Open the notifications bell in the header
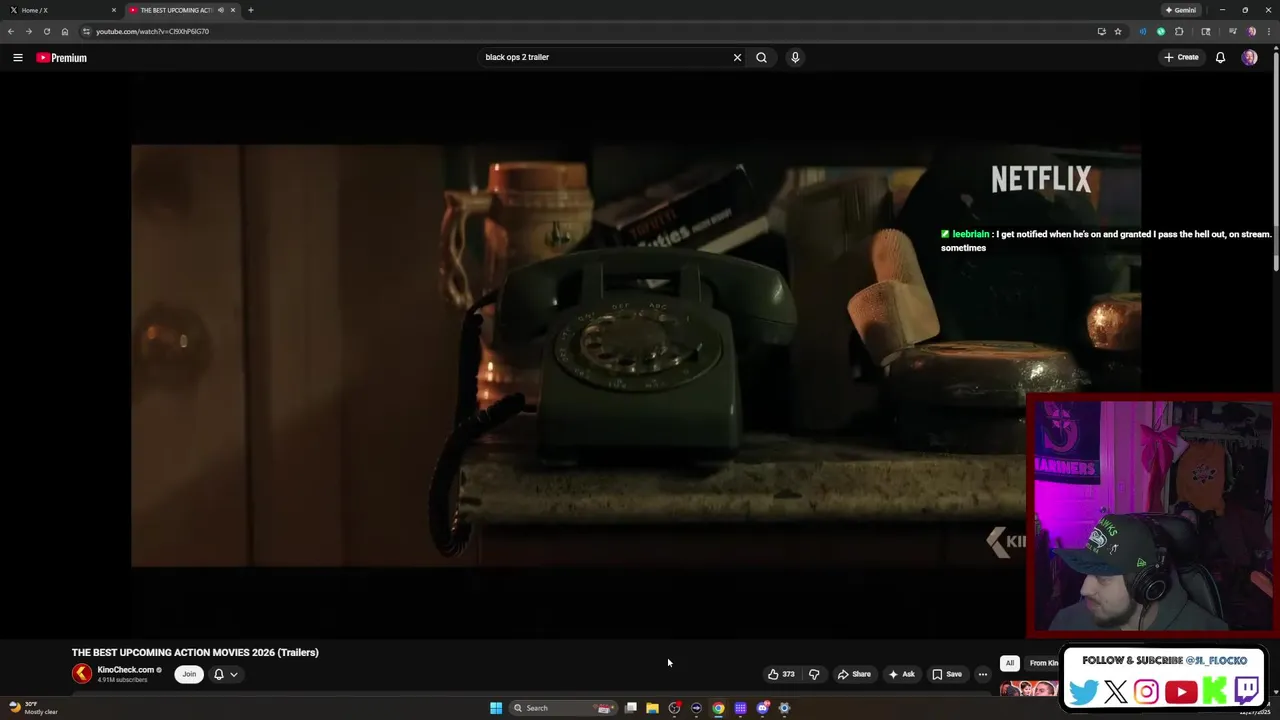 1220,57
